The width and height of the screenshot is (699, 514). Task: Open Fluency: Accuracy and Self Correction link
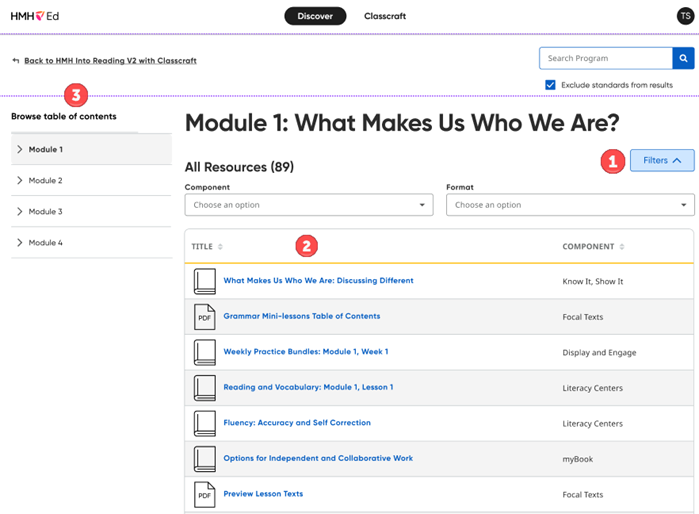click(x=297, y=423)
